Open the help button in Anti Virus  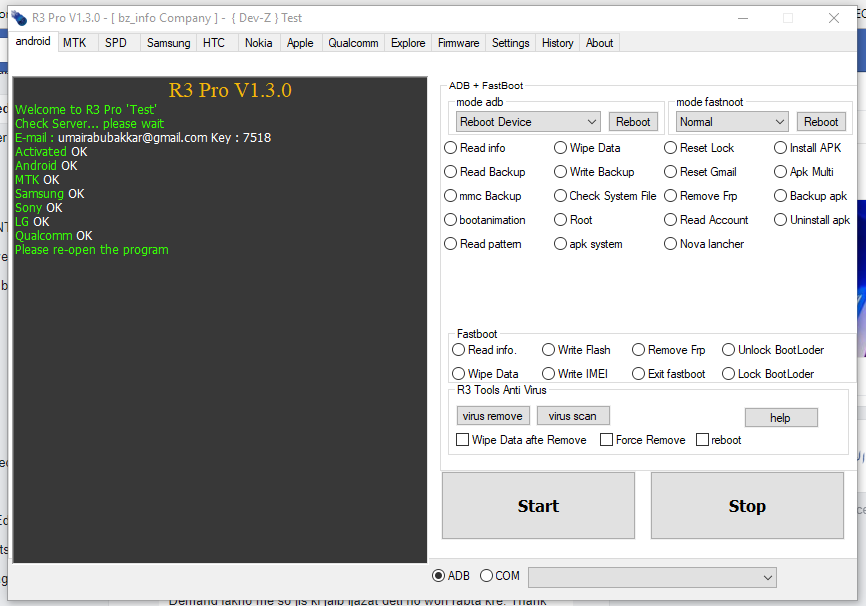pyautogui.click(x=781, y=418)
